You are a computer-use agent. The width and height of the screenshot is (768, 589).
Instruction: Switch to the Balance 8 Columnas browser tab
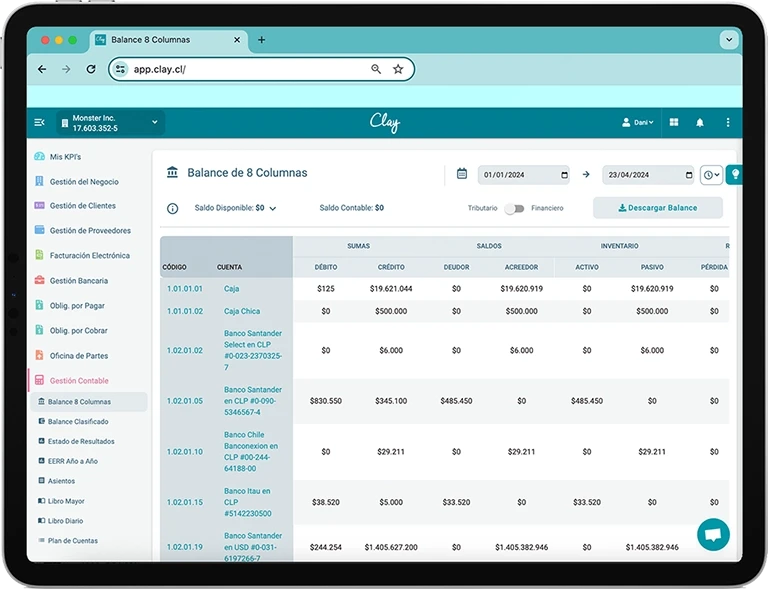(168, 40)
